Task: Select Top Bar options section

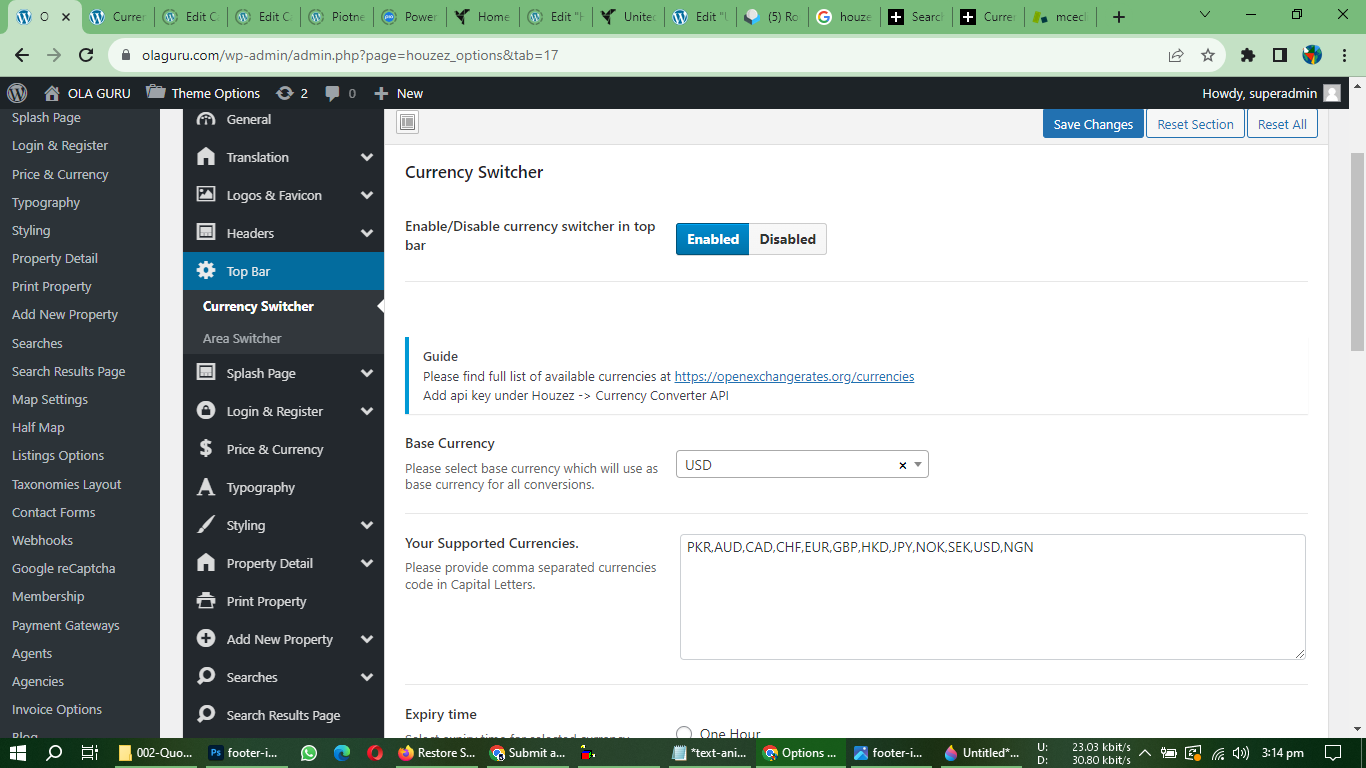Action: pyautogui.click(x=284, y=271)
